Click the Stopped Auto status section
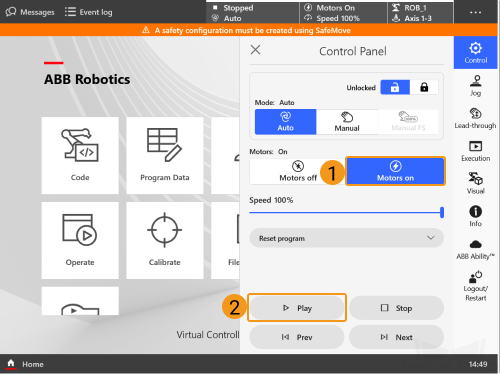This screenshot has width=500, height=374. click(253, 13)
